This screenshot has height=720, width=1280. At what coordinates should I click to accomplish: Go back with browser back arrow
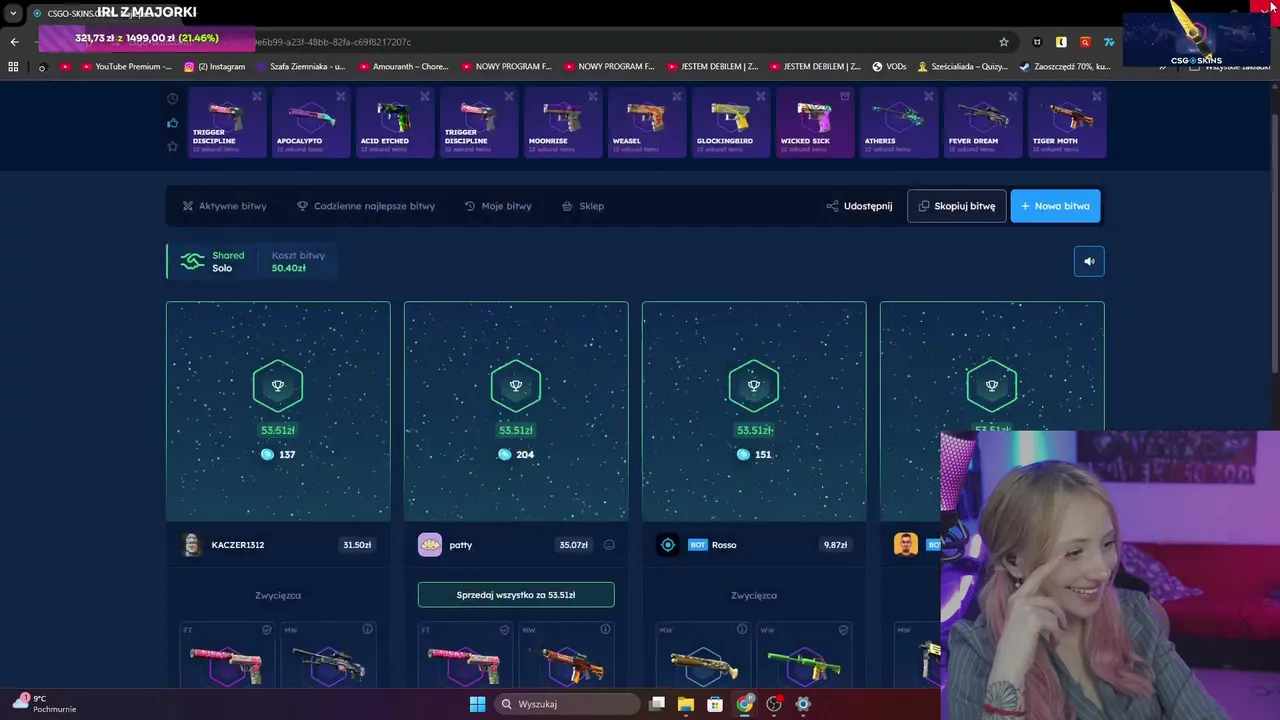click(14, 42)
